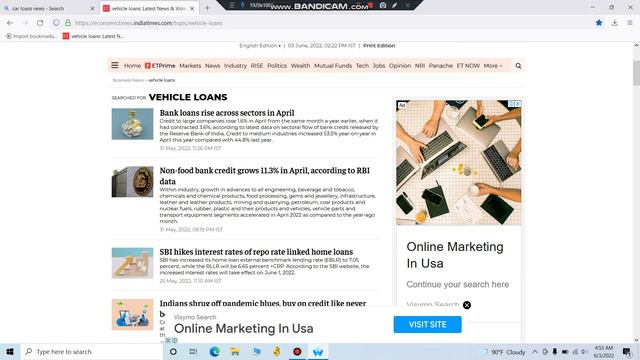The height and width of the screenshot is (360, 640).
Task: Click the RBI emblem article thumbnail
Action: [x=132, y=182]
